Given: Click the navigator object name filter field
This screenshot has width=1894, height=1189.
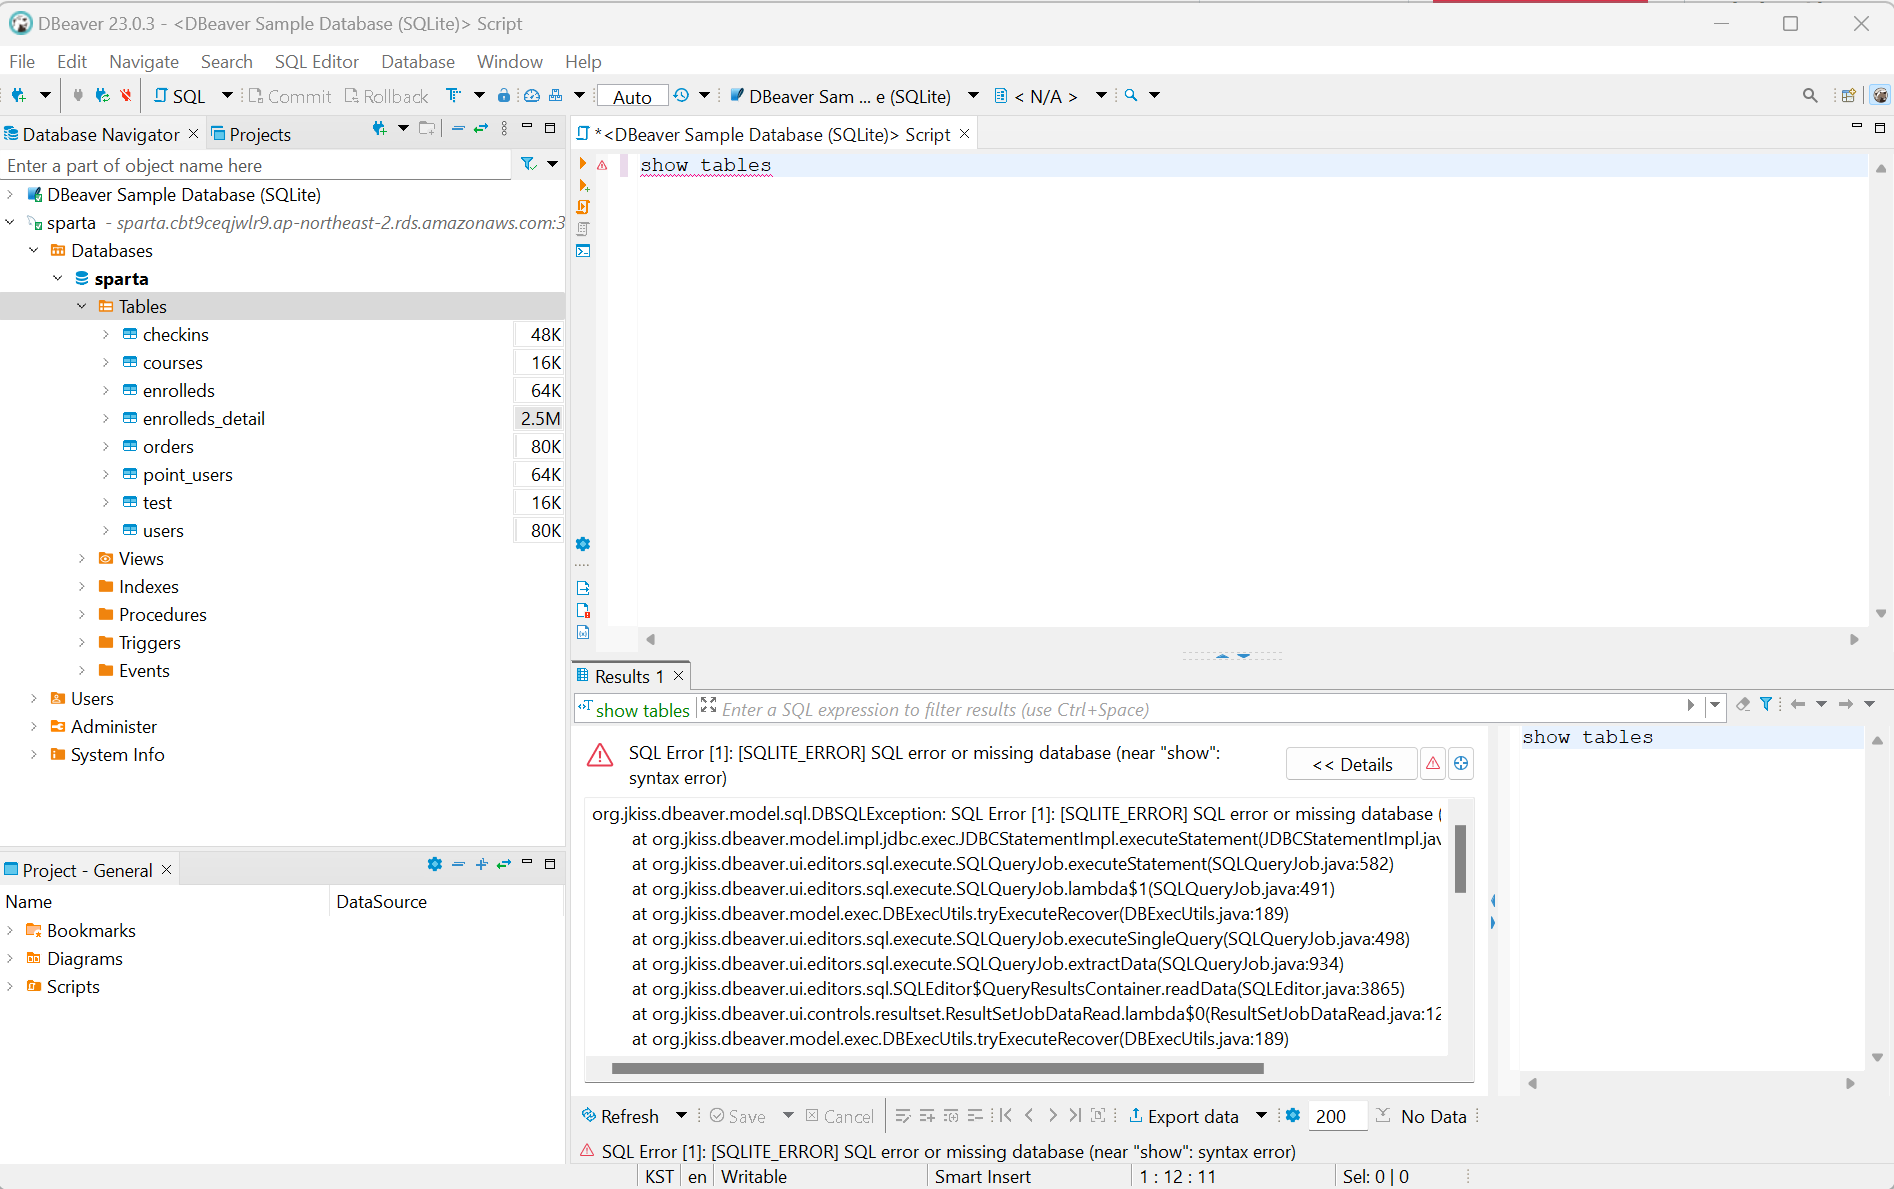Looking at the screenshot, I should click(256, 165).
